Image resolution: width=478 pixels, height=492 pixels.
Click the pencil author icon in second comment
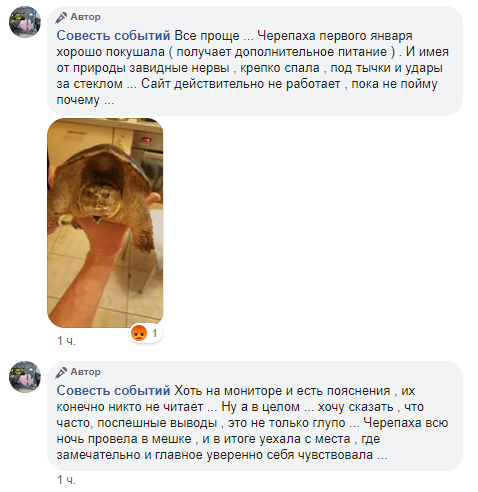pos(61,372)
